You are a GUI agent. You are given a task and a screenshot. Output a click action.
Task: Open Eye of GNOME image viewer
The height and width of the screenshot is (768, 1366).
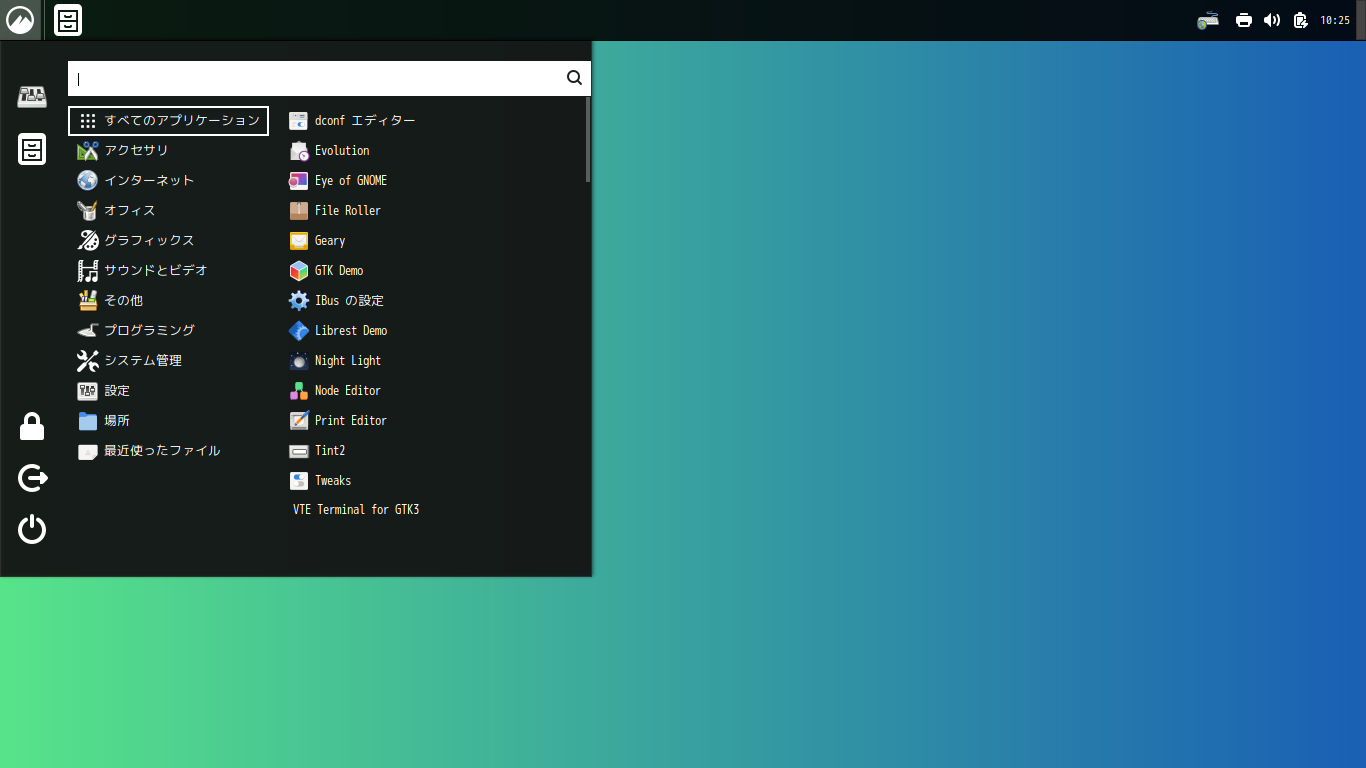(x=432, y=180)
